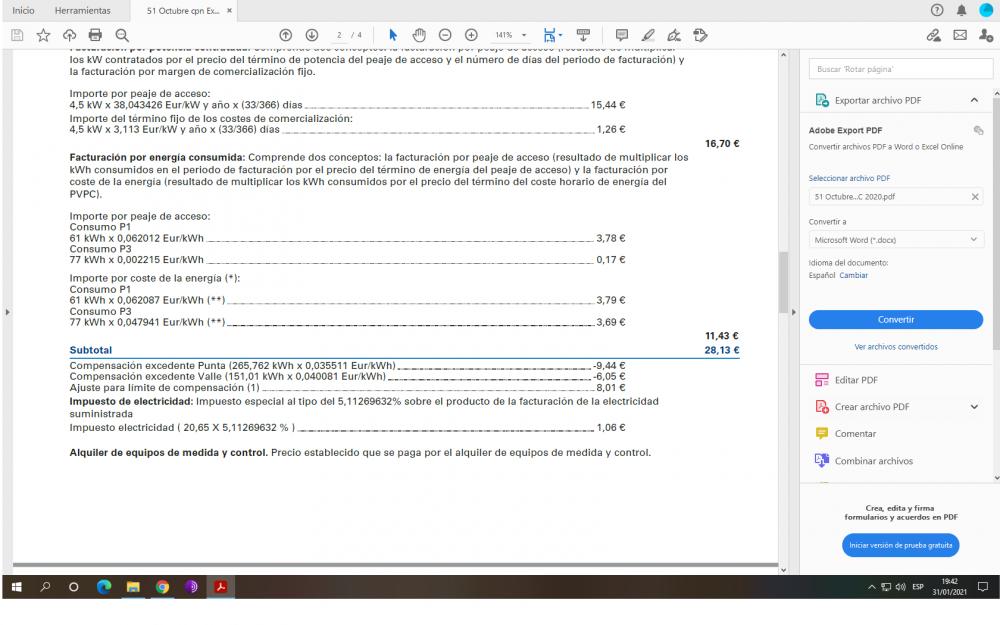Collapse the right tools pane arrow
Viewport: 1000px width, 625px height.
(x=793, y=312)
